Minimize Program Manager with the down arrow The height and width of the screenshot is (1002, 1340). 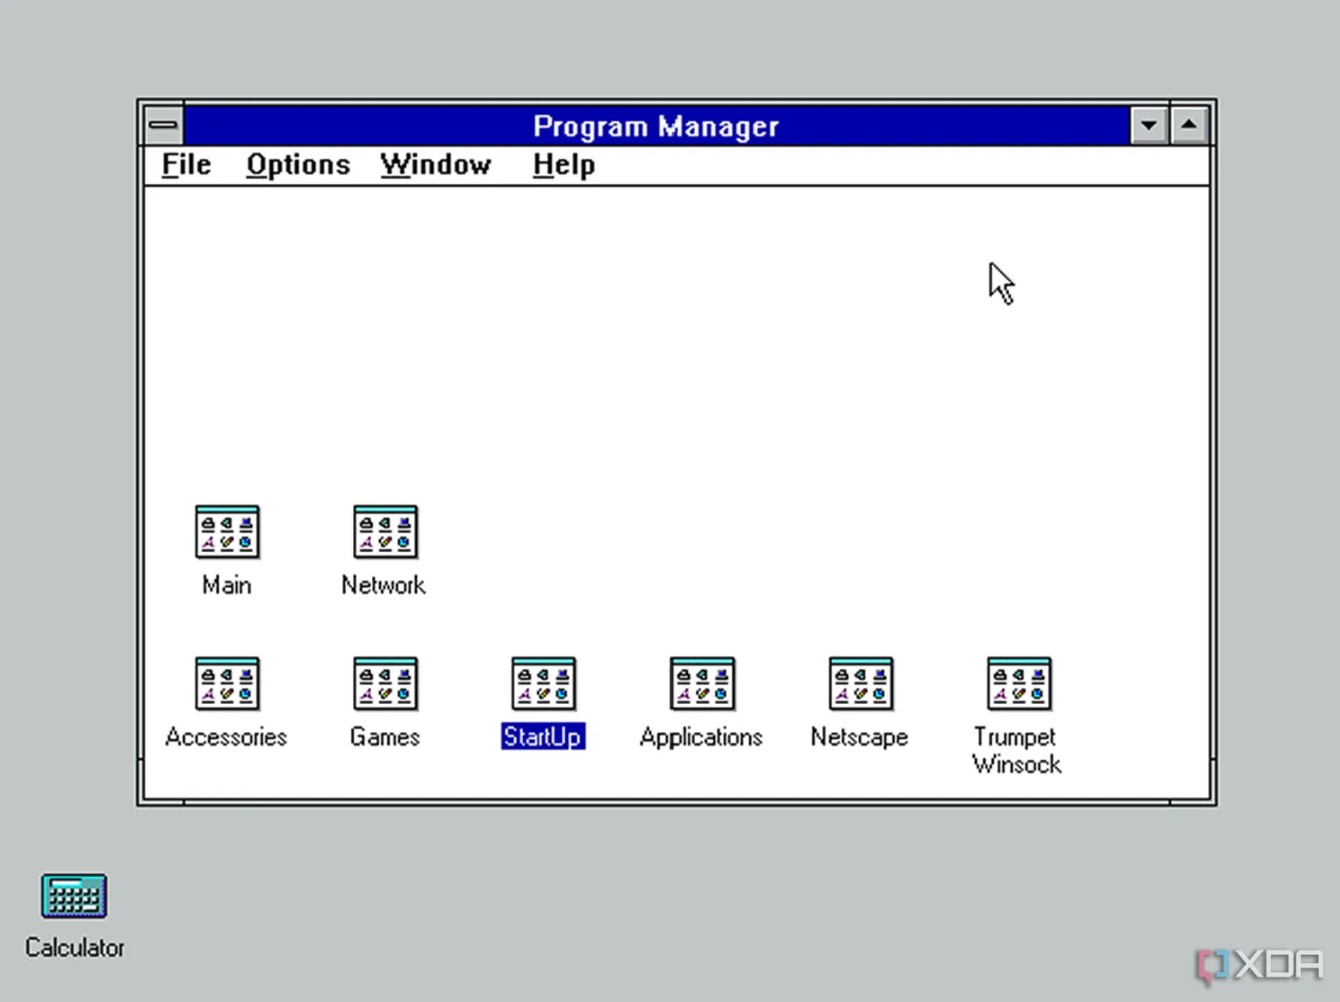[x=1148, y=124]
